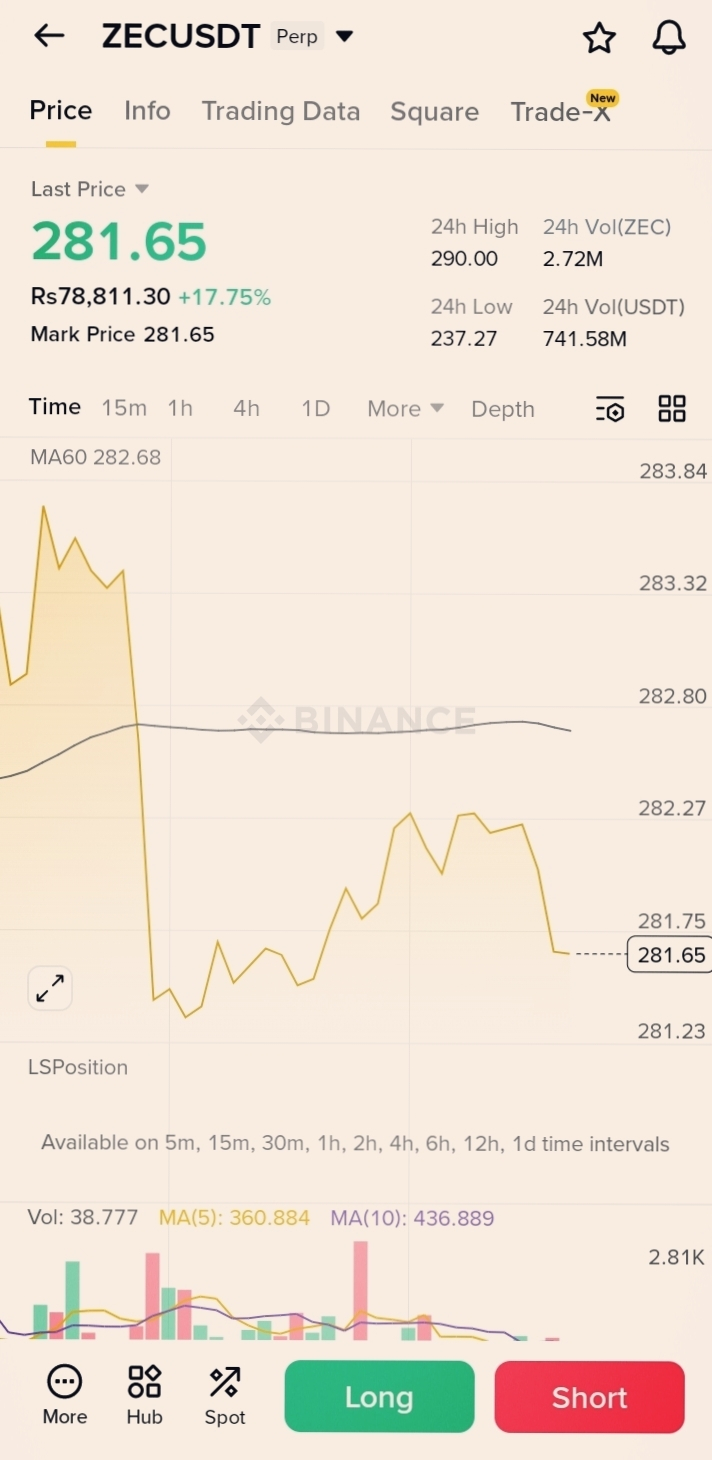Tap the green Long button
The height and width of the screenshot is (1460, 712).
tap(379, 1397)
